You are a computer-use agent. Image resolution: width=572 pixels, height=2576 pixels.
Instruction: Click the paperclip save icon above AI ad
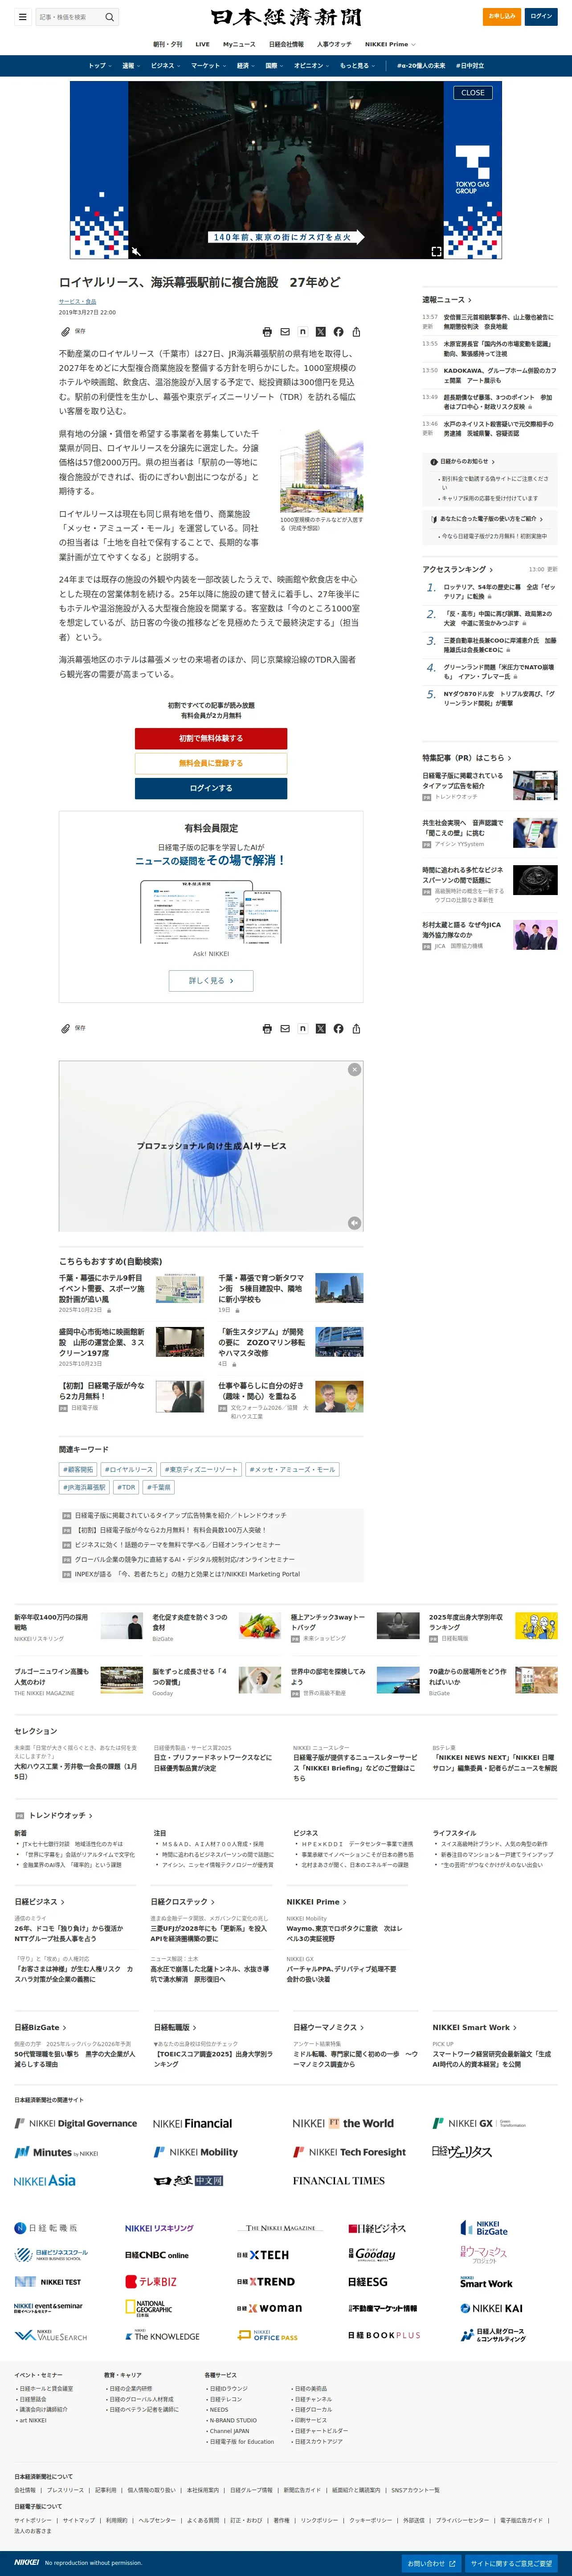tap(66, 1028)
